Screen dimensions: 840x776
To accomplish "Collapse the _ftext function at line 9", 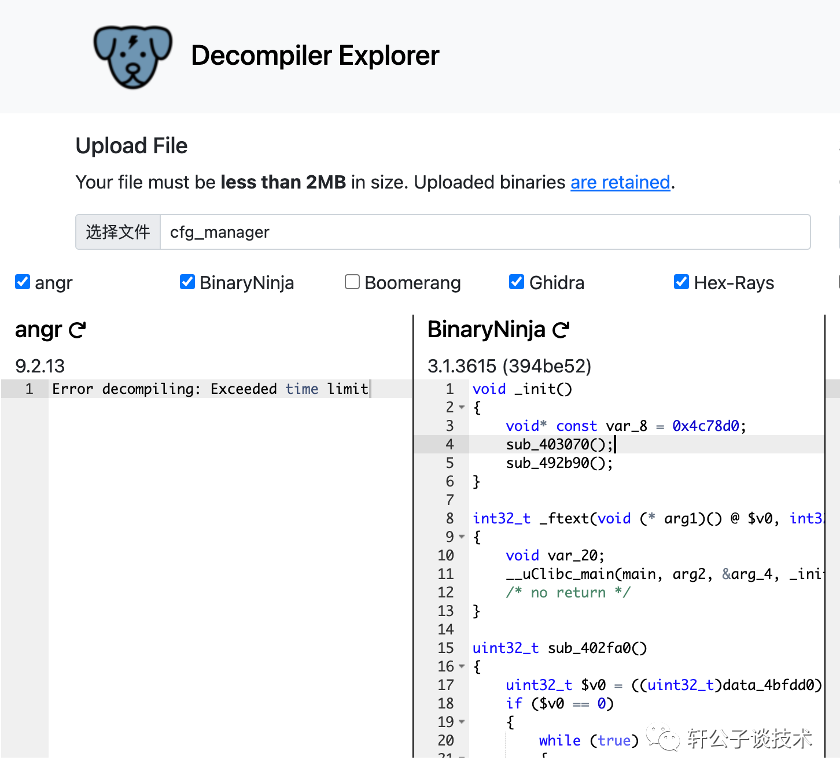I will tap(462, 537).
